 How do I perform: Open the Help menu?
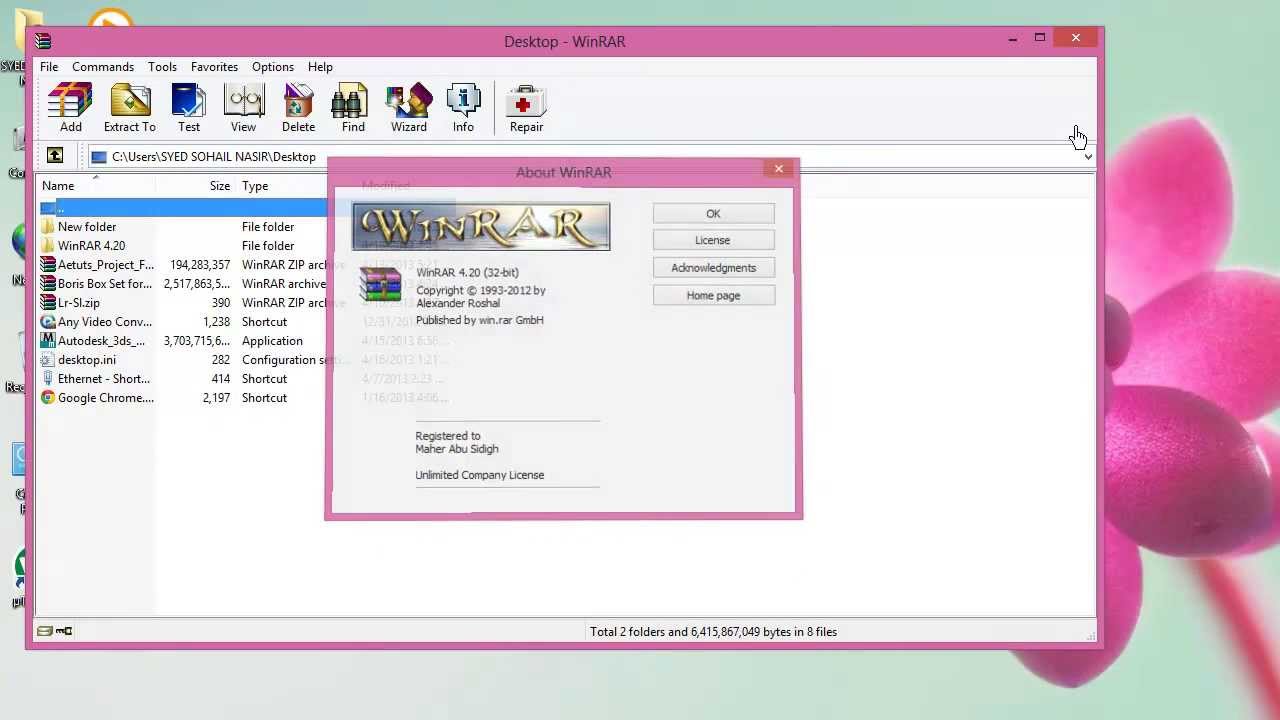(320, 67)
